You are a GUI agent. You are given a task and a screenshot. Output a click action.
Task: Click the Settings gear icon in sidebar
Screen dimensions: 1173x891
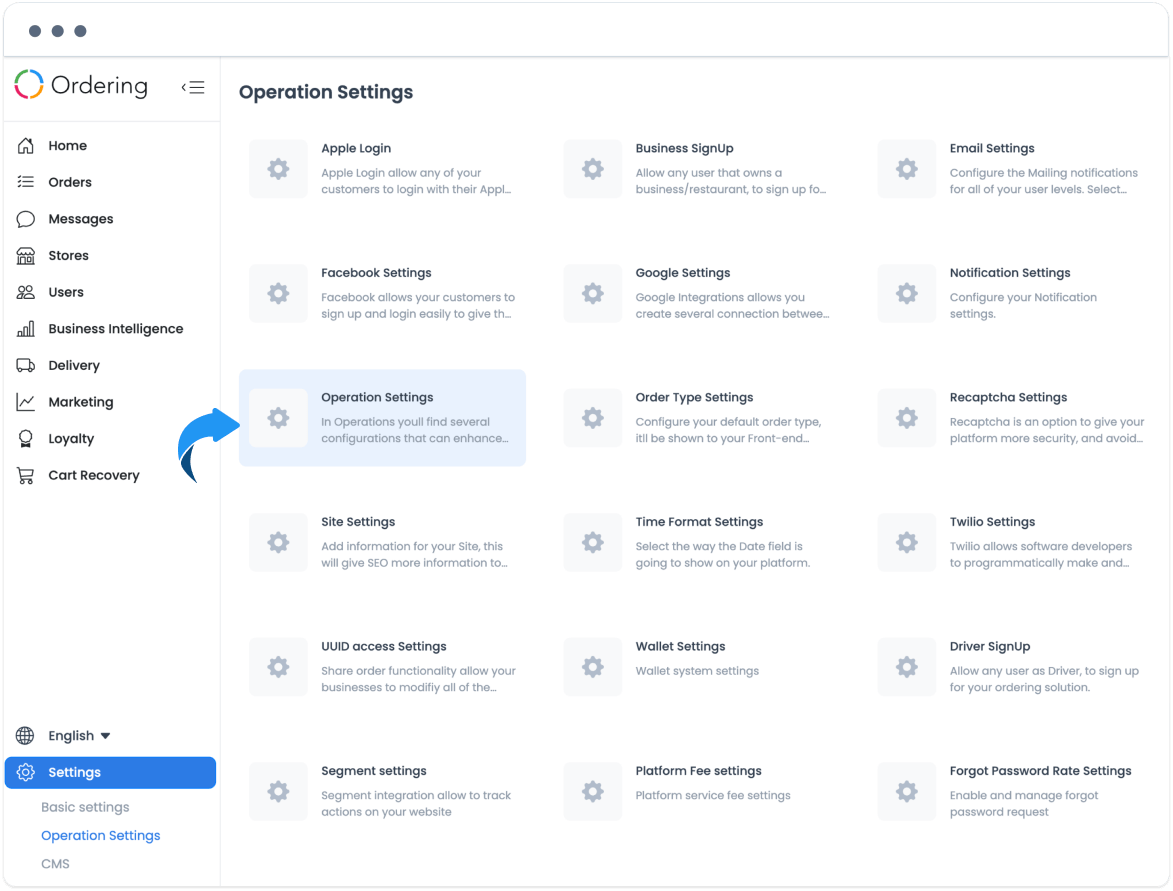coord(25,772)
